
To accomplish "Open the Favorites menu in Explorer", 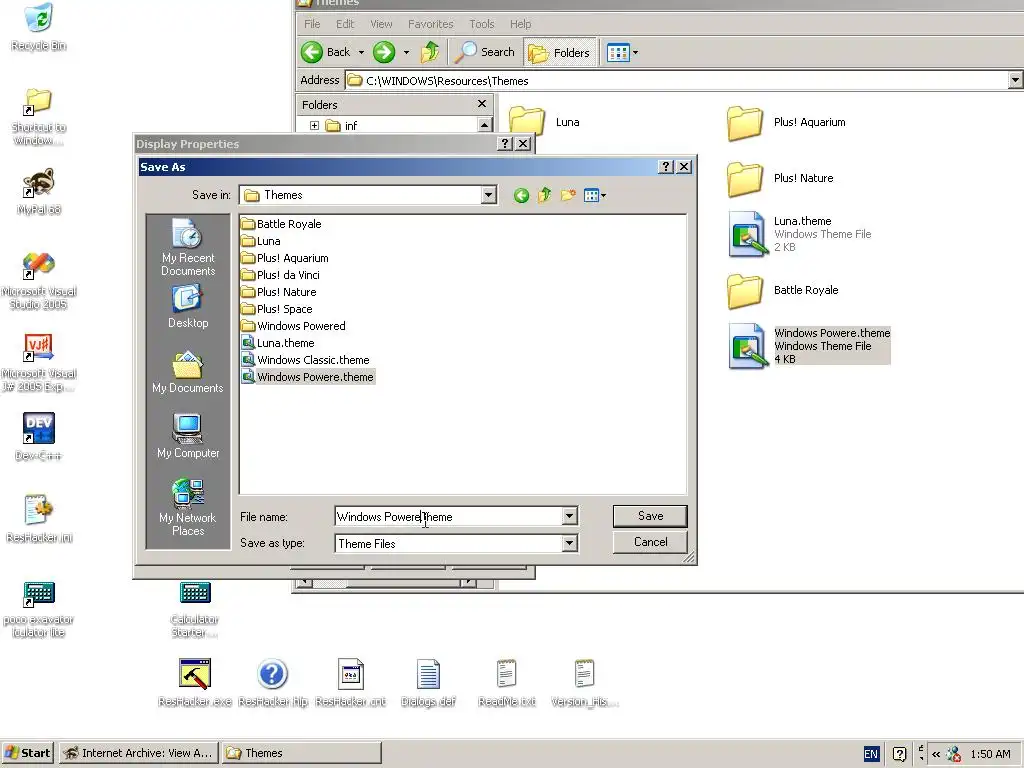I will click(x=430, y=24).
